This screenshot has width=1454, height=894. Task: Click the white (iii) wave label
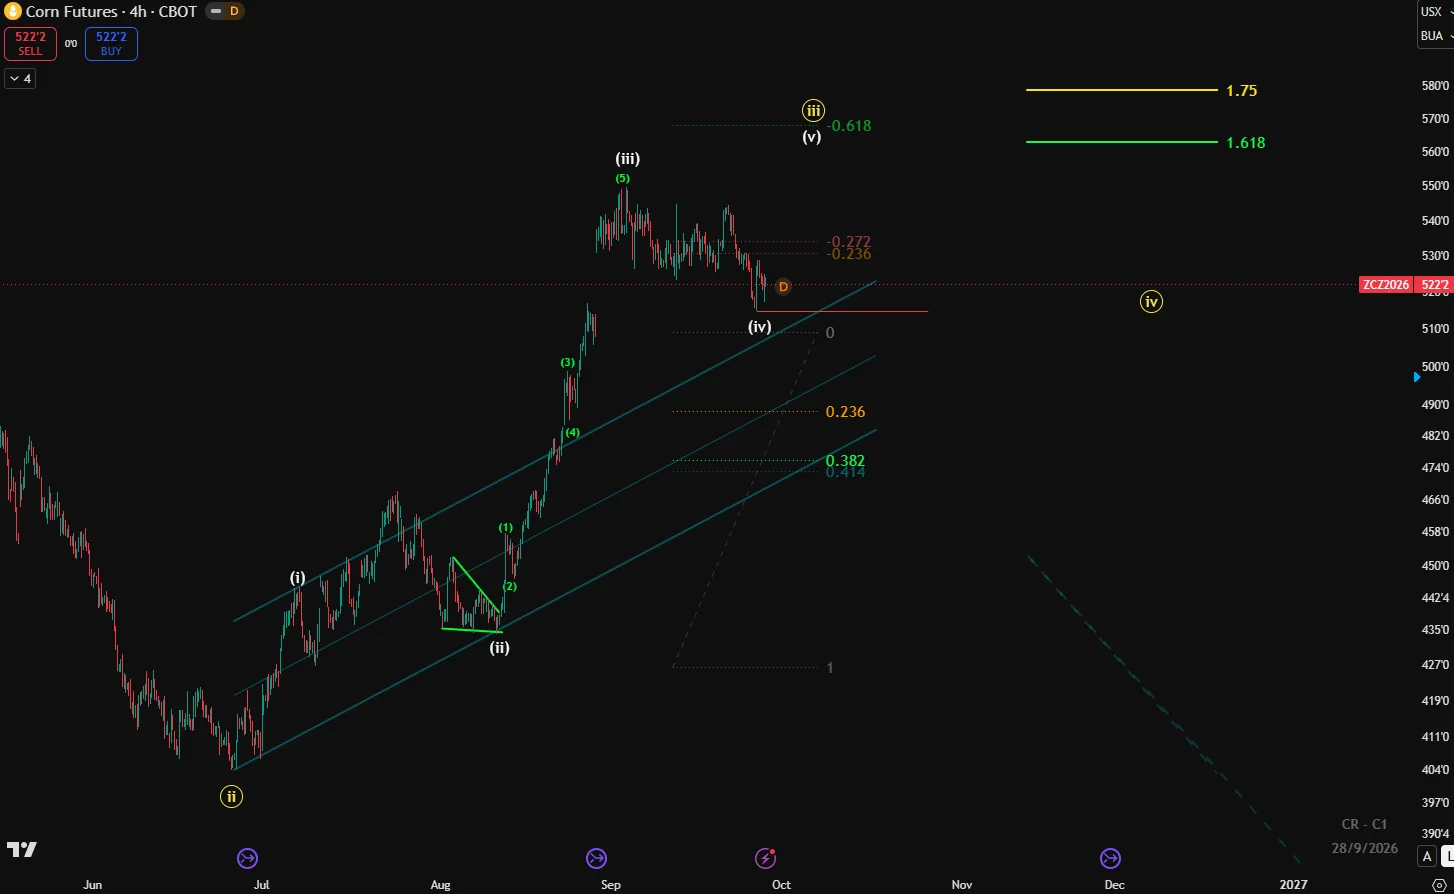[x=628, y=158]
